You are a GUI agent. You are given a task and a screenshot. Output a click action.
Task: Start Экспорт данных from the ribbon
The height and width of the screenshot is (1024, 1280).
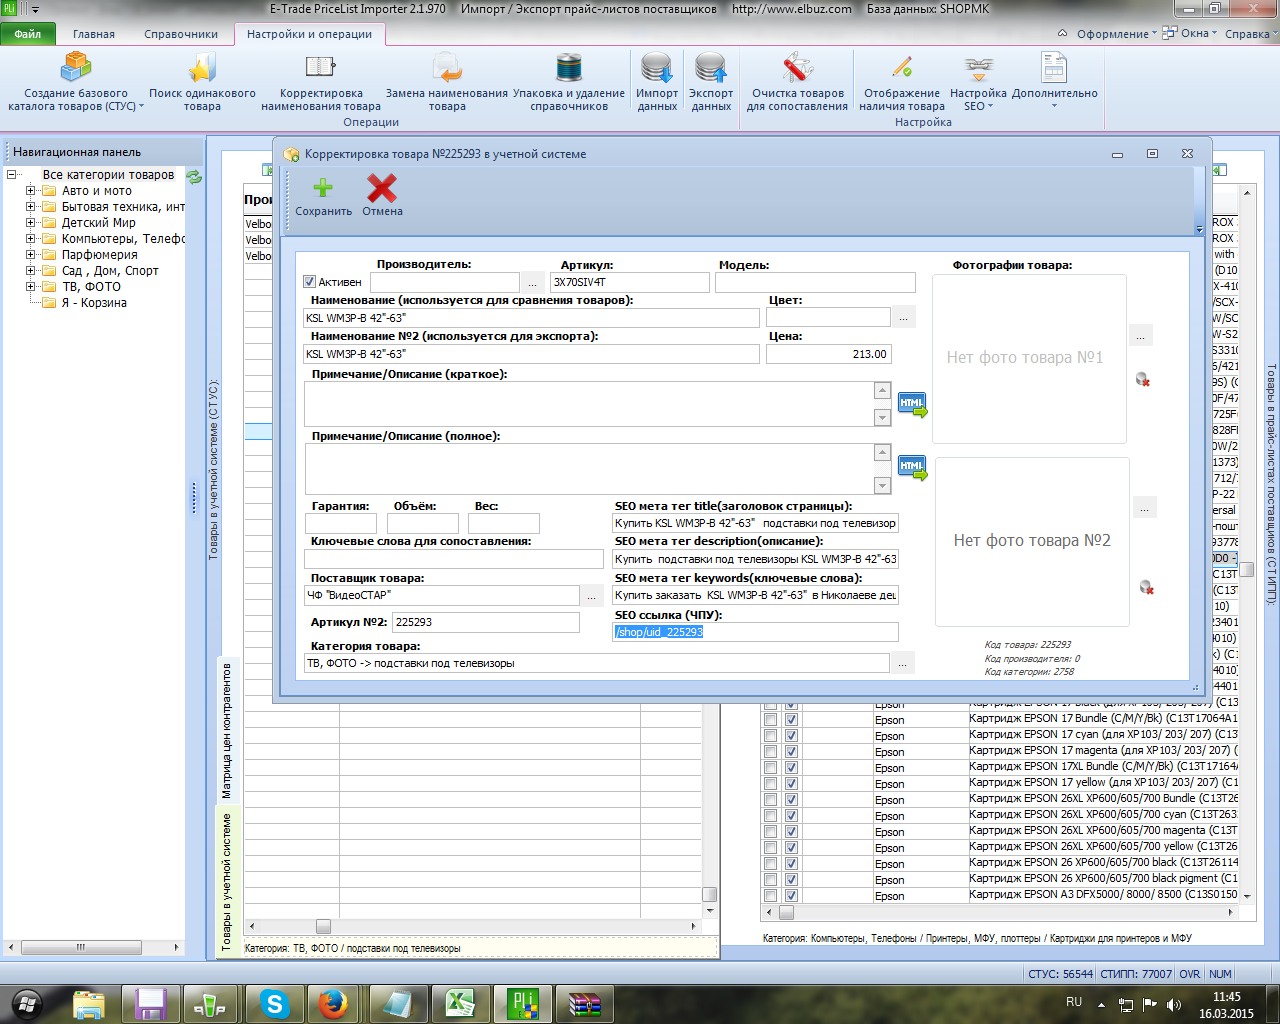pyautogui.click(x=711, y=82)
